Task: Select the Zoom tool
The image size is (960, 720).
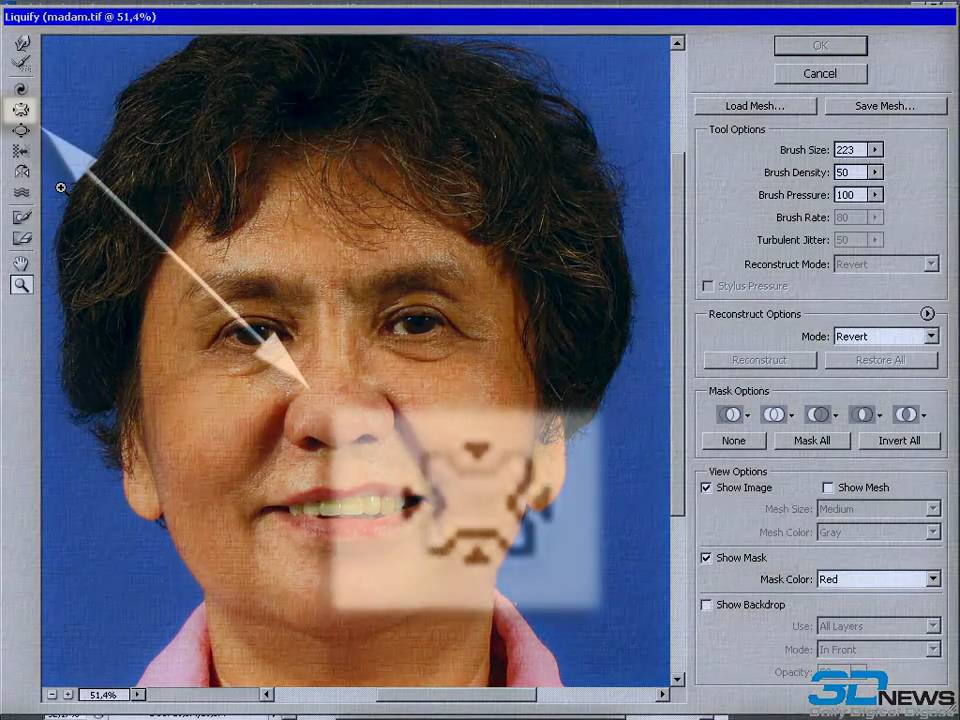Action: [21, 285]
